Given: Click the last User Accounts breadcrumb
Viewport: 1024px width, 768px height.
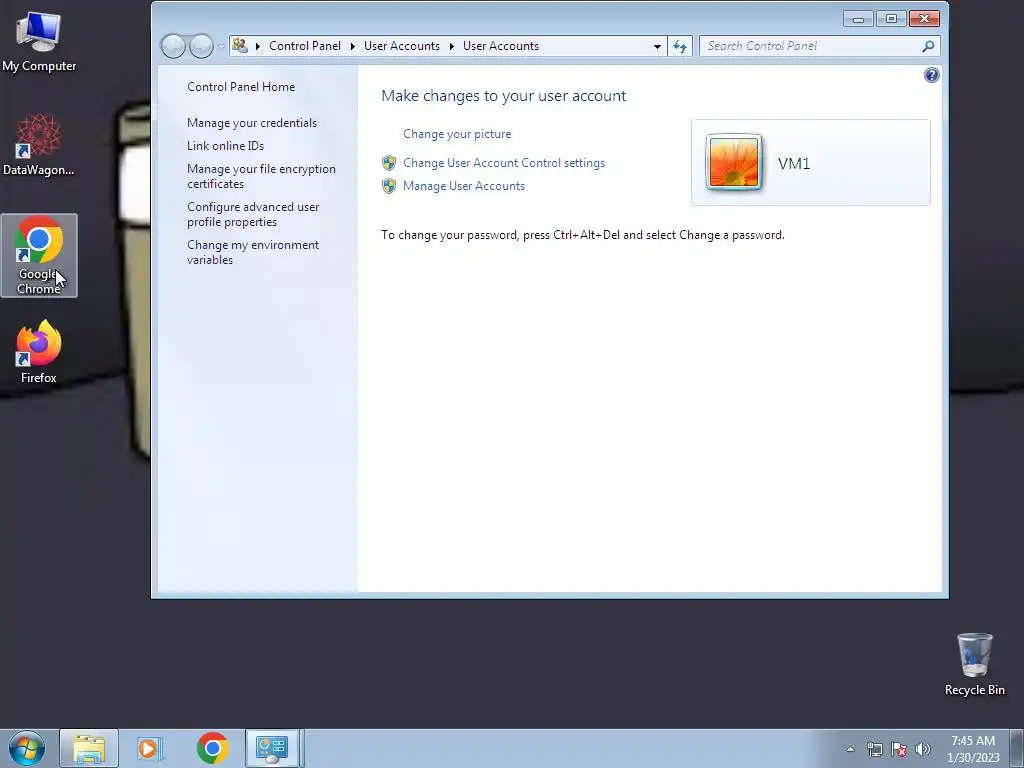Looking at the screenshot, I should tap(501, 46).
